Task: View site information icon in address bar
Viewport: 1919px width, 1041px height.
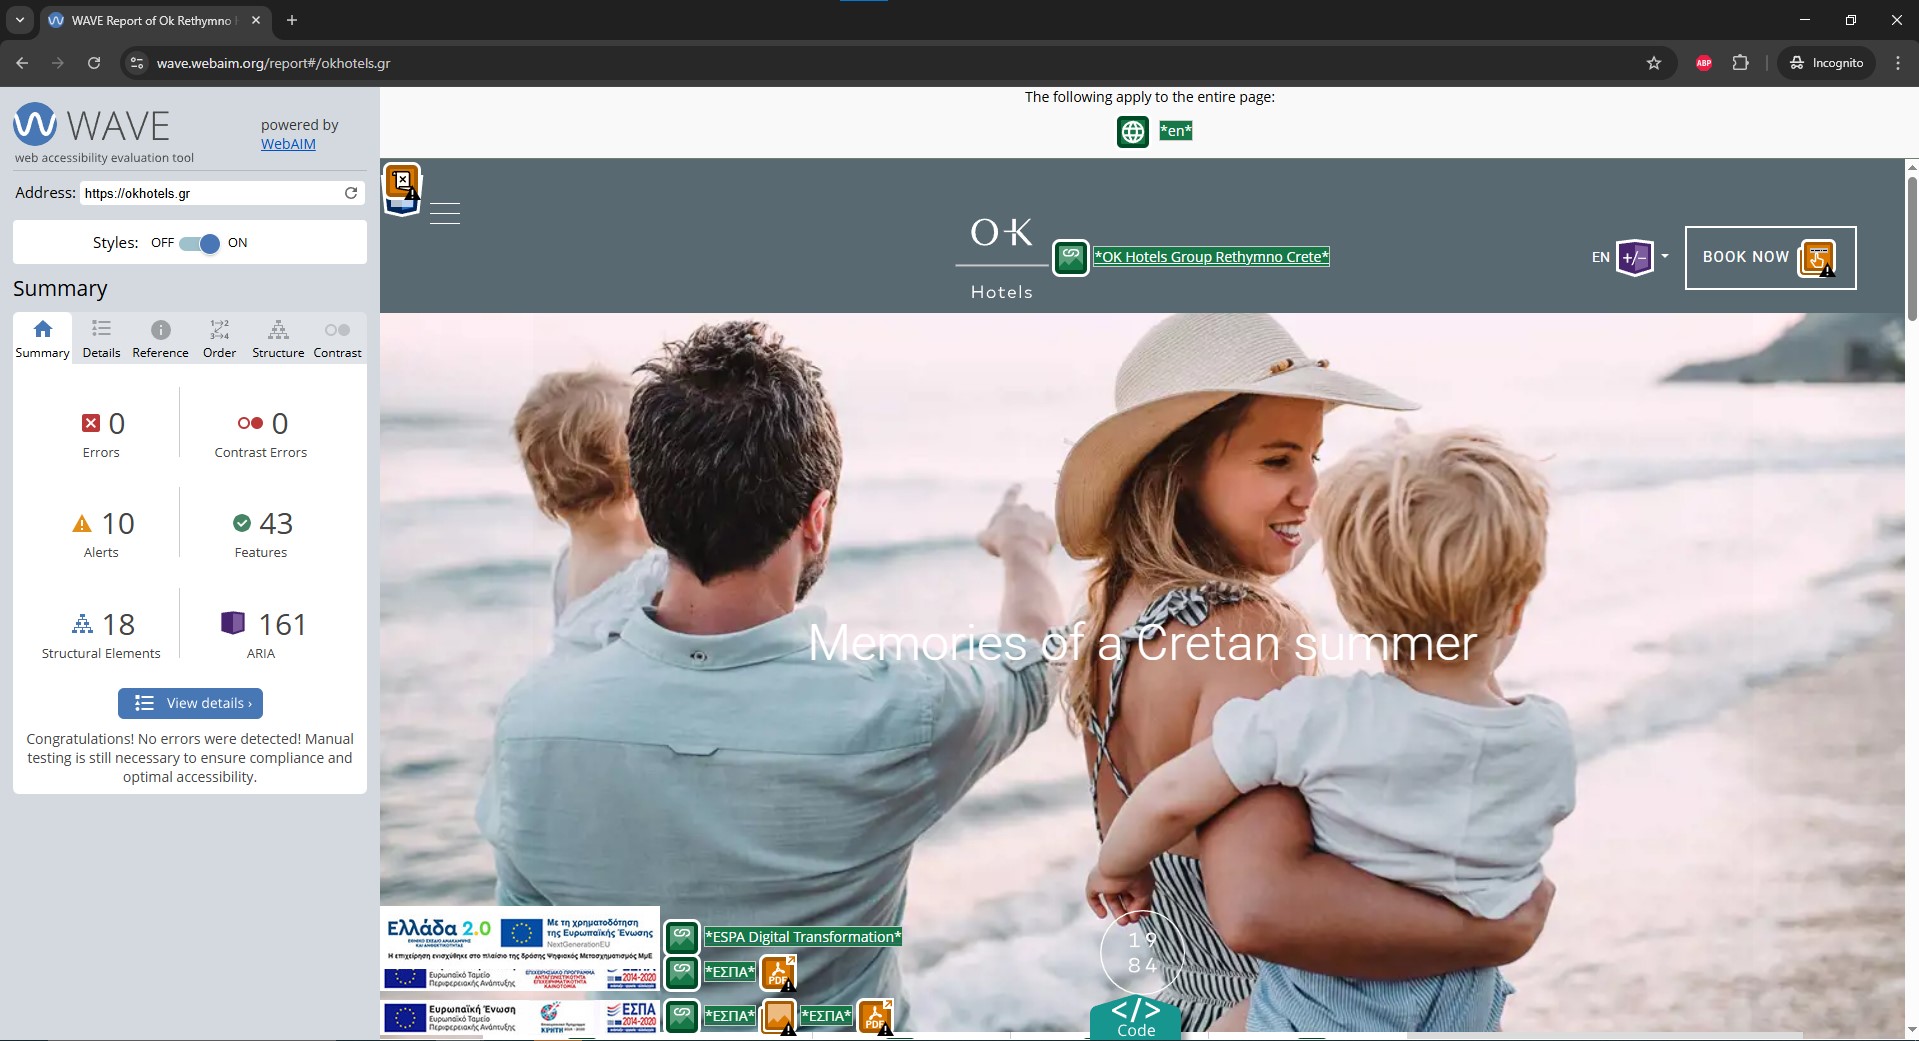Action: [138, 63]
